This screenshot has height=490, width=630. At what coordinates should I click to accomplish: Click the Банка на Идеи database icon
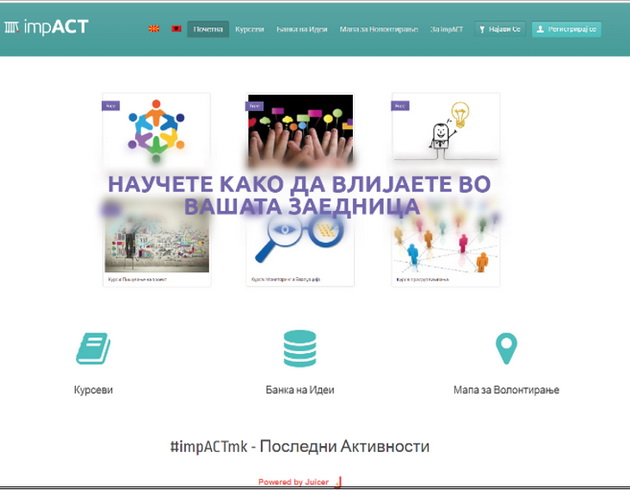coord(300,348)
